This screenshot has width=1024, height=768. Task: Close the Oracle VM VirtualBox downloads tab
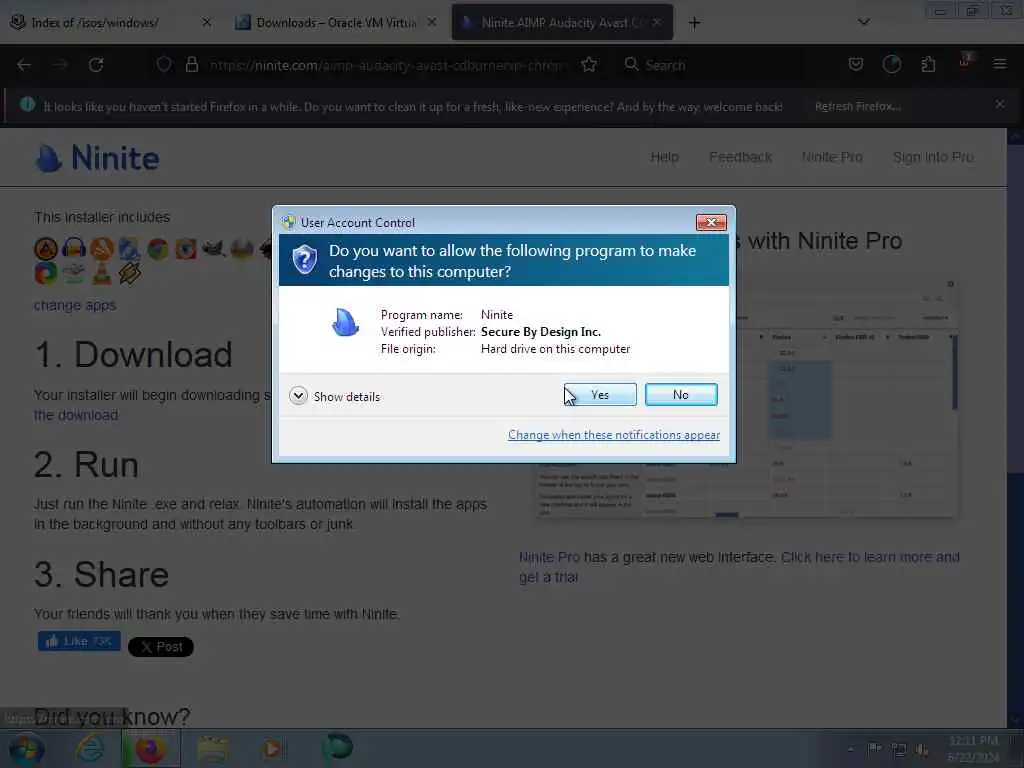point(432,22)
